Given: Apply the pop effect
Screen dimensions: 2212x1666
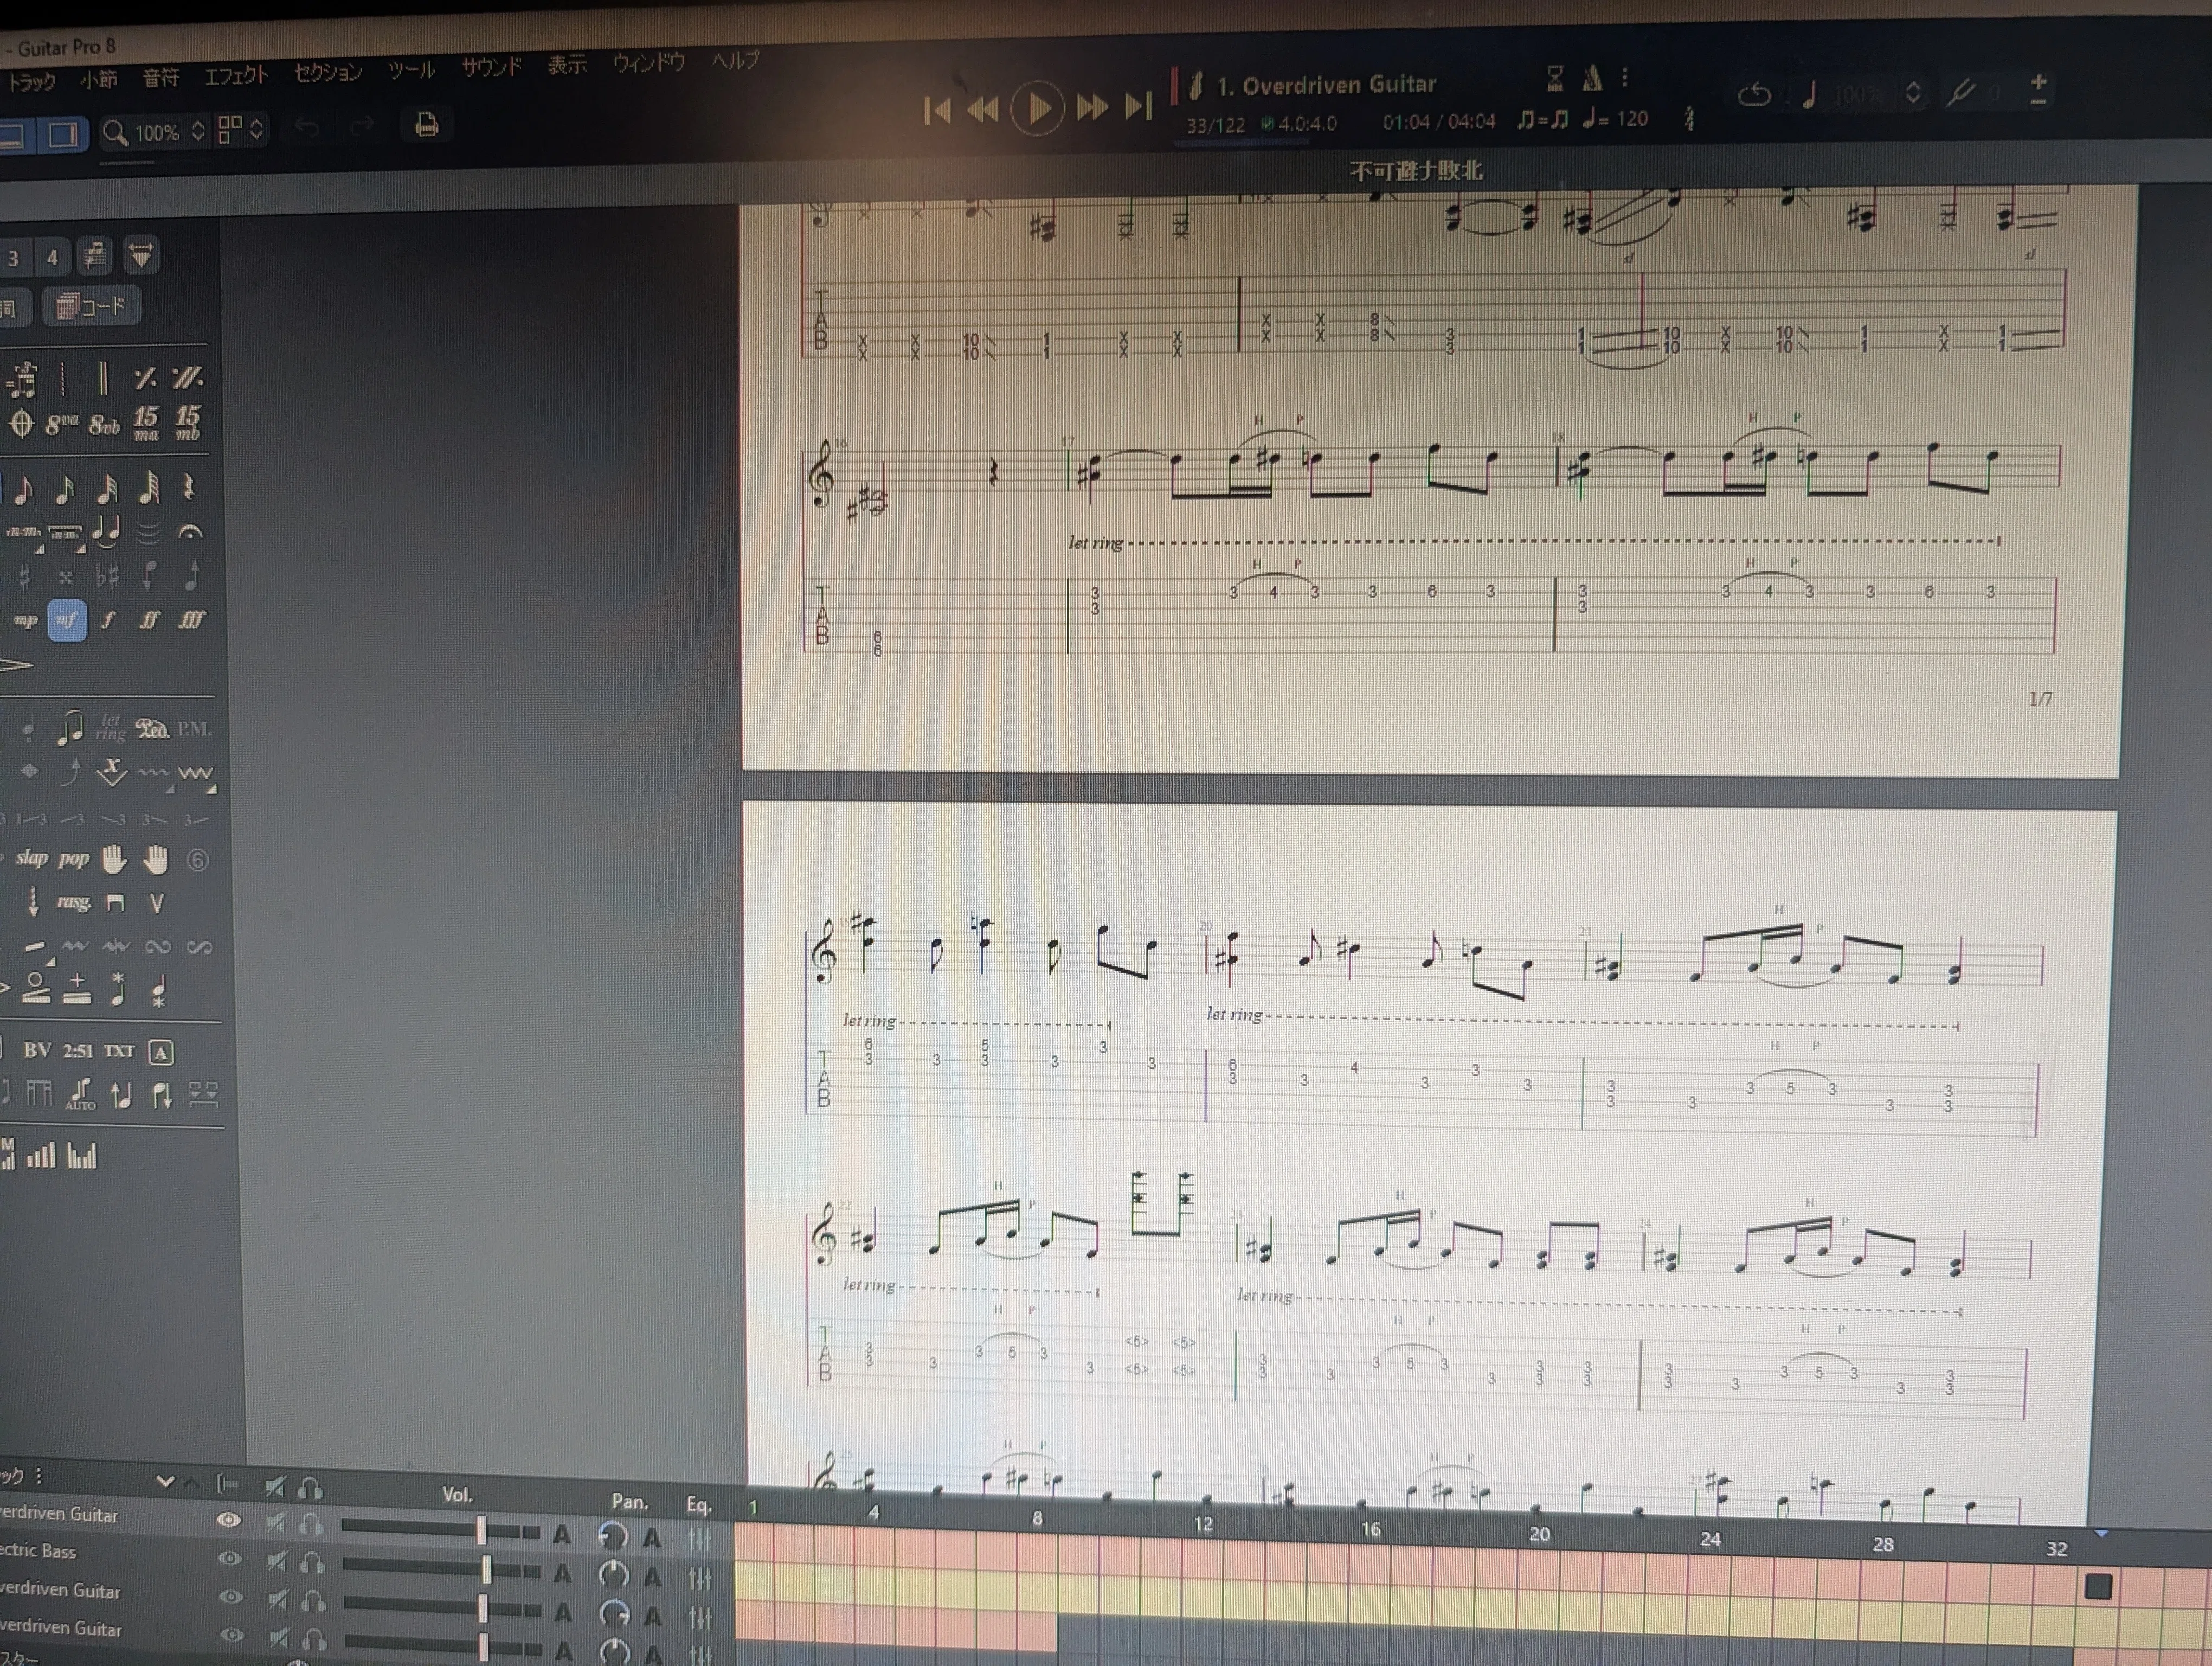Looking at the screenshot, I should click(74, 859).
